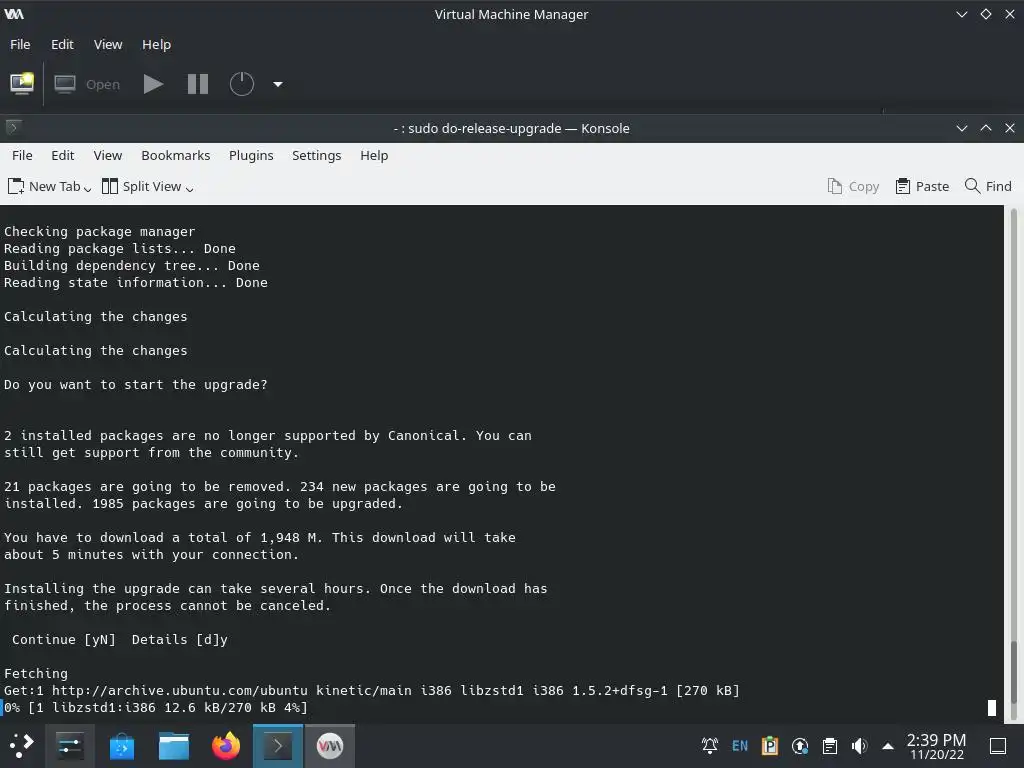Open Konsole Edit menu
The width and height of the screenshot is (1024, 768).
[x=63, y=155]
